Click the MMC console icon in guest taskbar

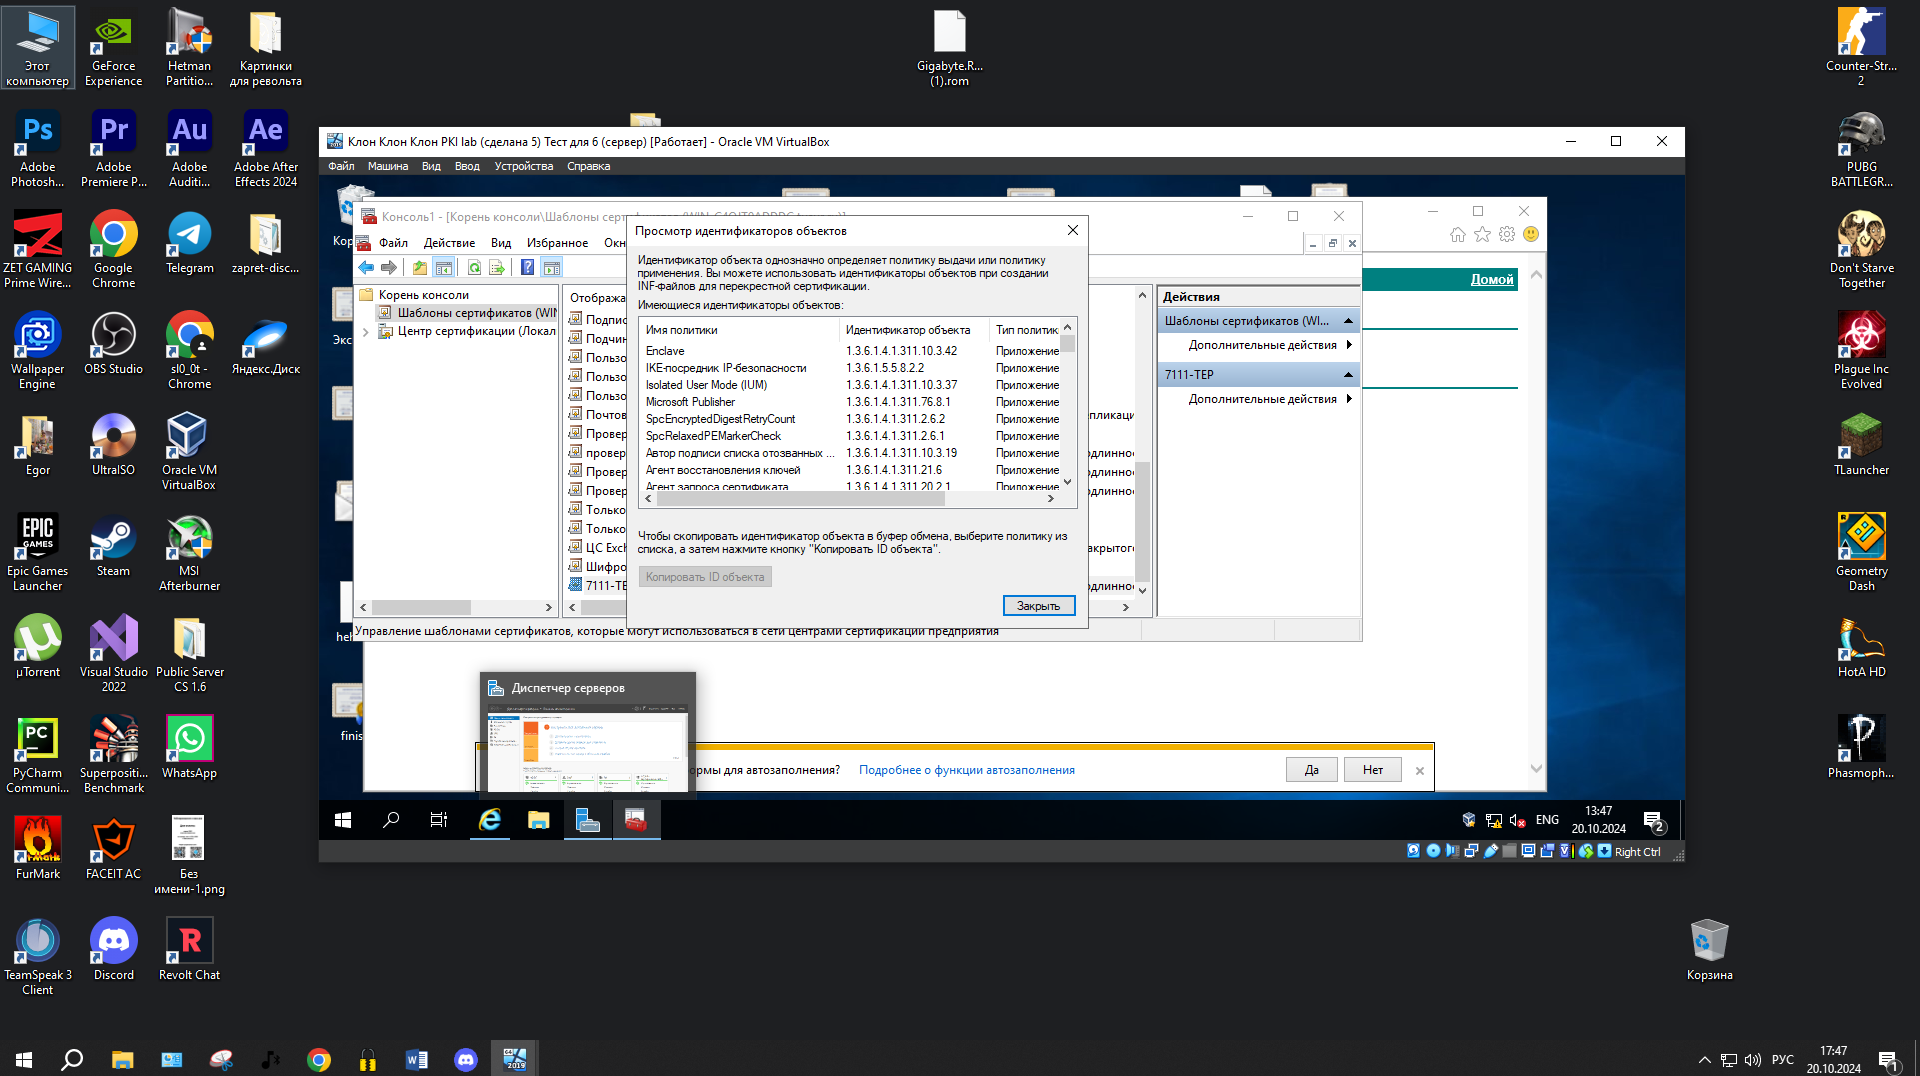(636, 820)
